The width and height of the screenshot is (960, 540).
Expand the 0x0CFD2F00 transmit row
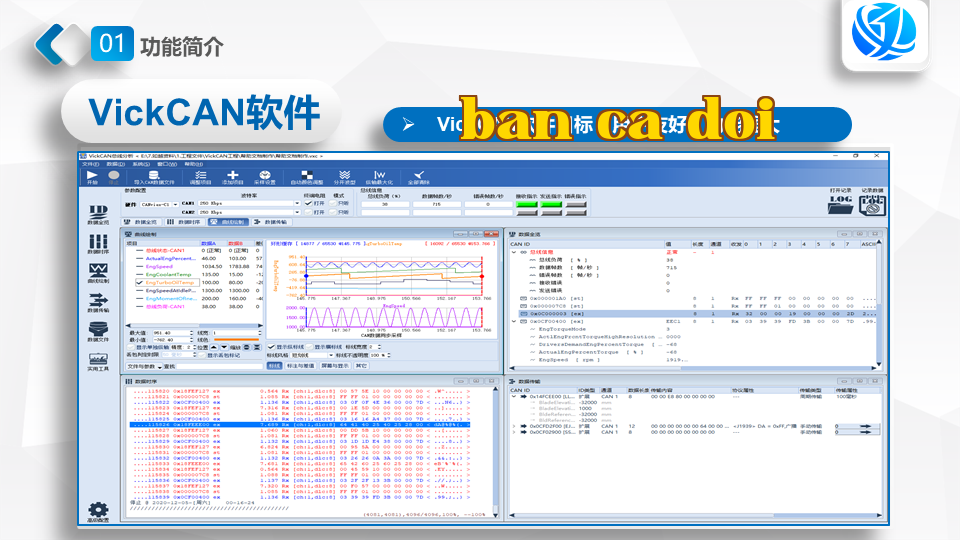click(x=514, y=426)
